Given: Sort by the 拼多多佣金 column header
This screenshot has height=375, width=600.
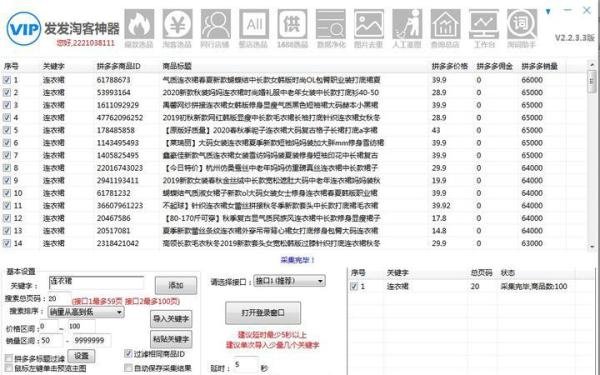Looking at the screenshot, I should 494,66.
